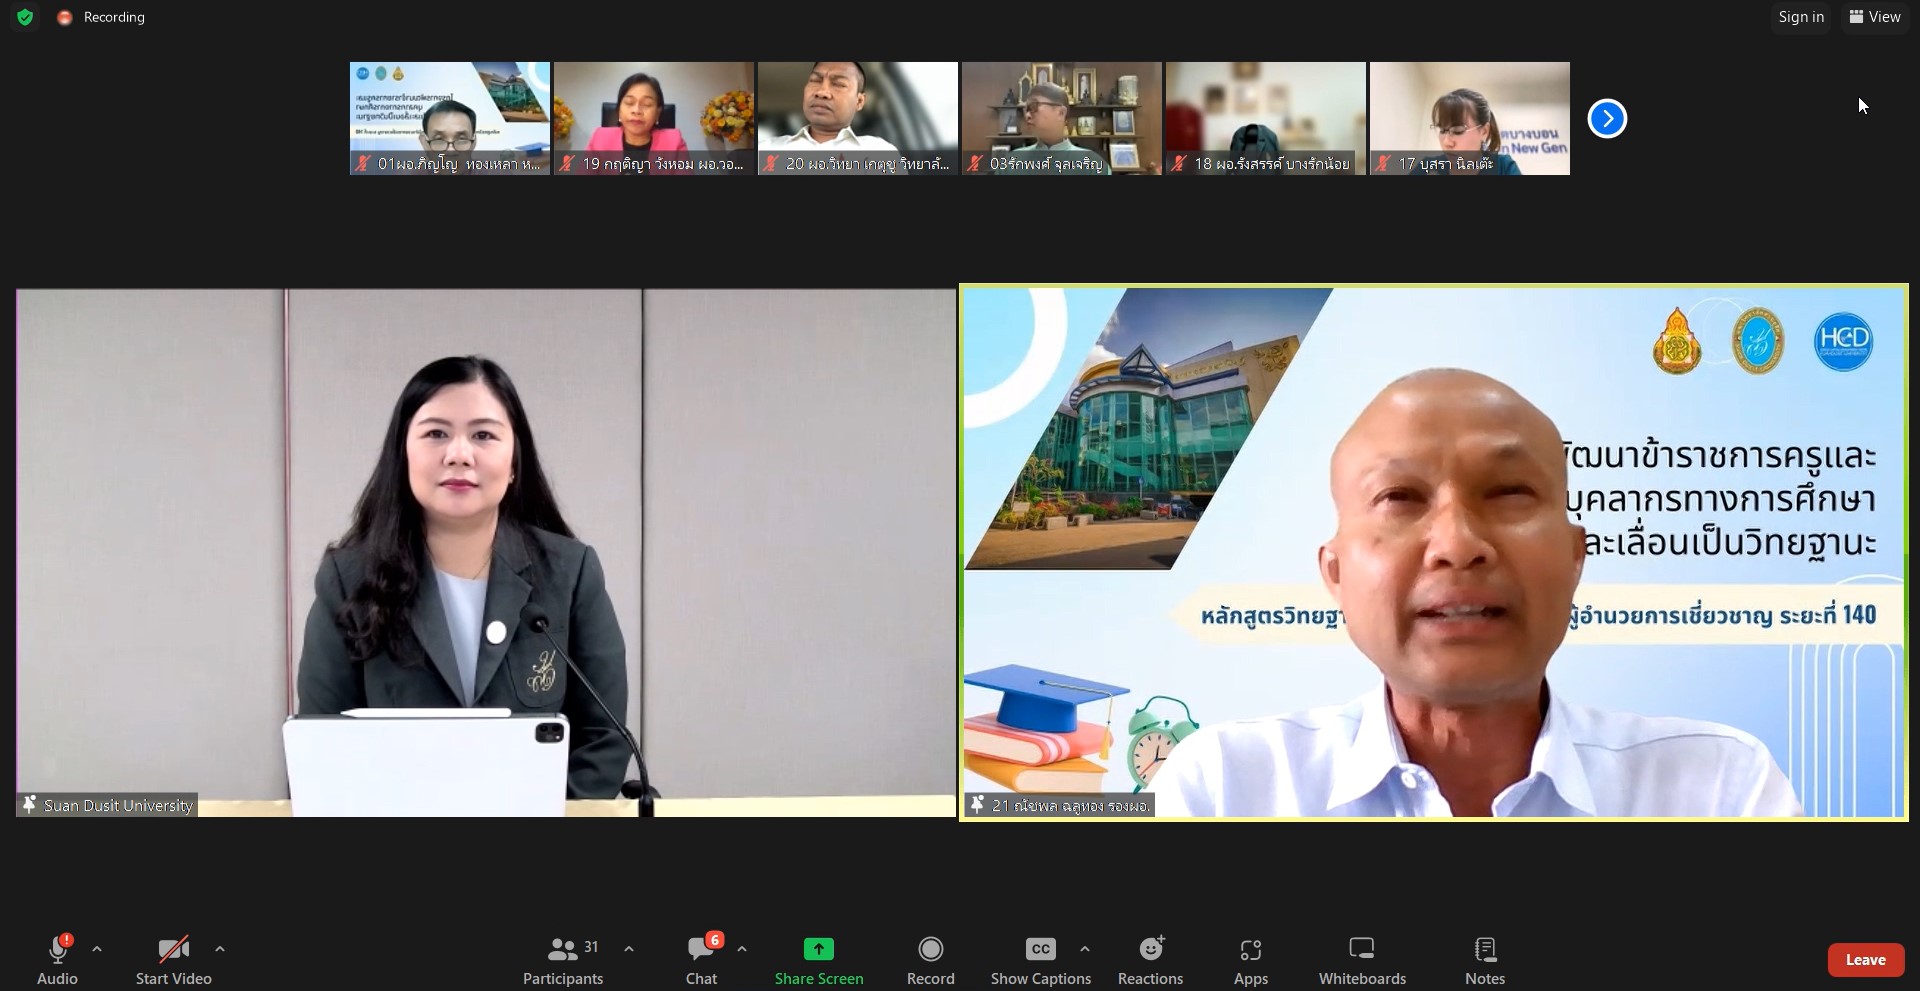Show next page of participant thumbnails

pyautogui.click(x=1607, y=119)
